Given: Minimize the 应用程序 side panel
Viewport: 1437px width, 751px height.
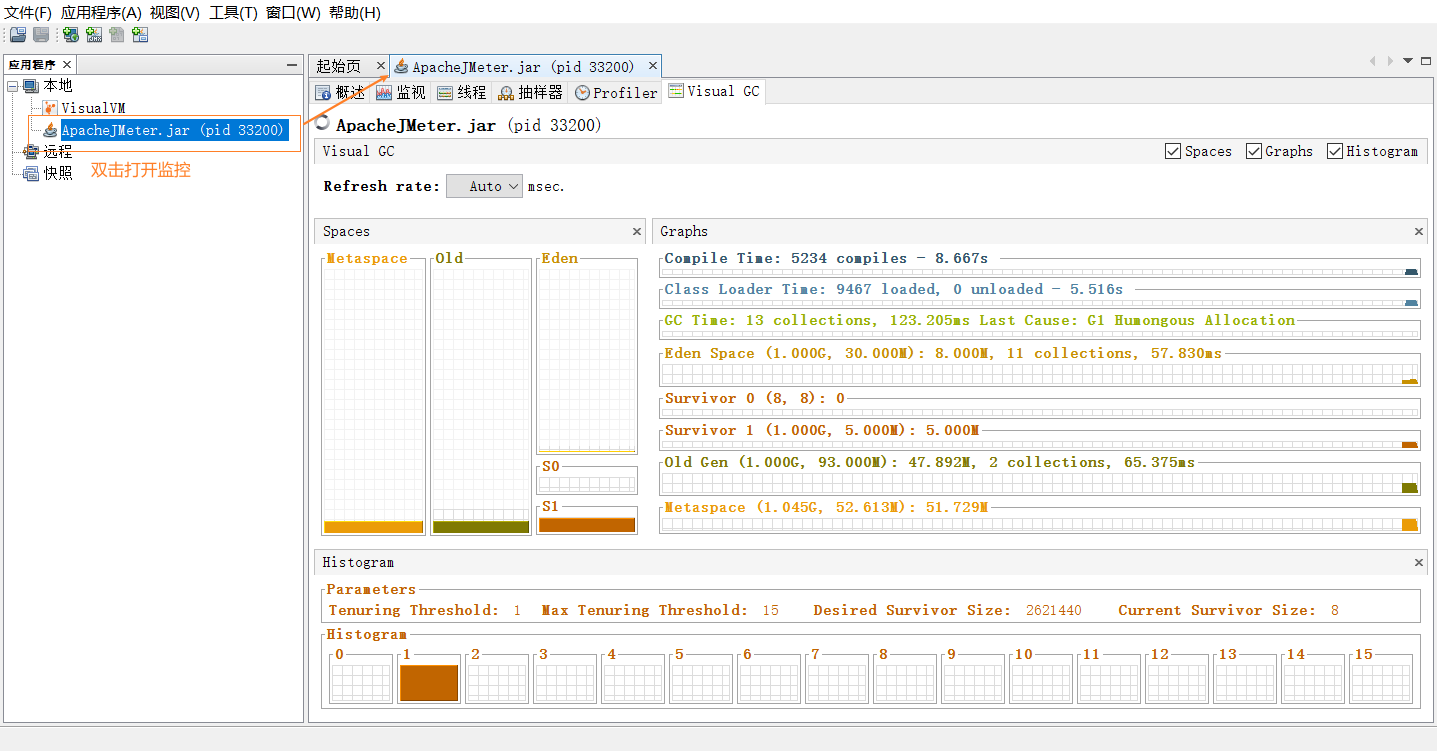Looking at the screenshot, I should point(292,65).
